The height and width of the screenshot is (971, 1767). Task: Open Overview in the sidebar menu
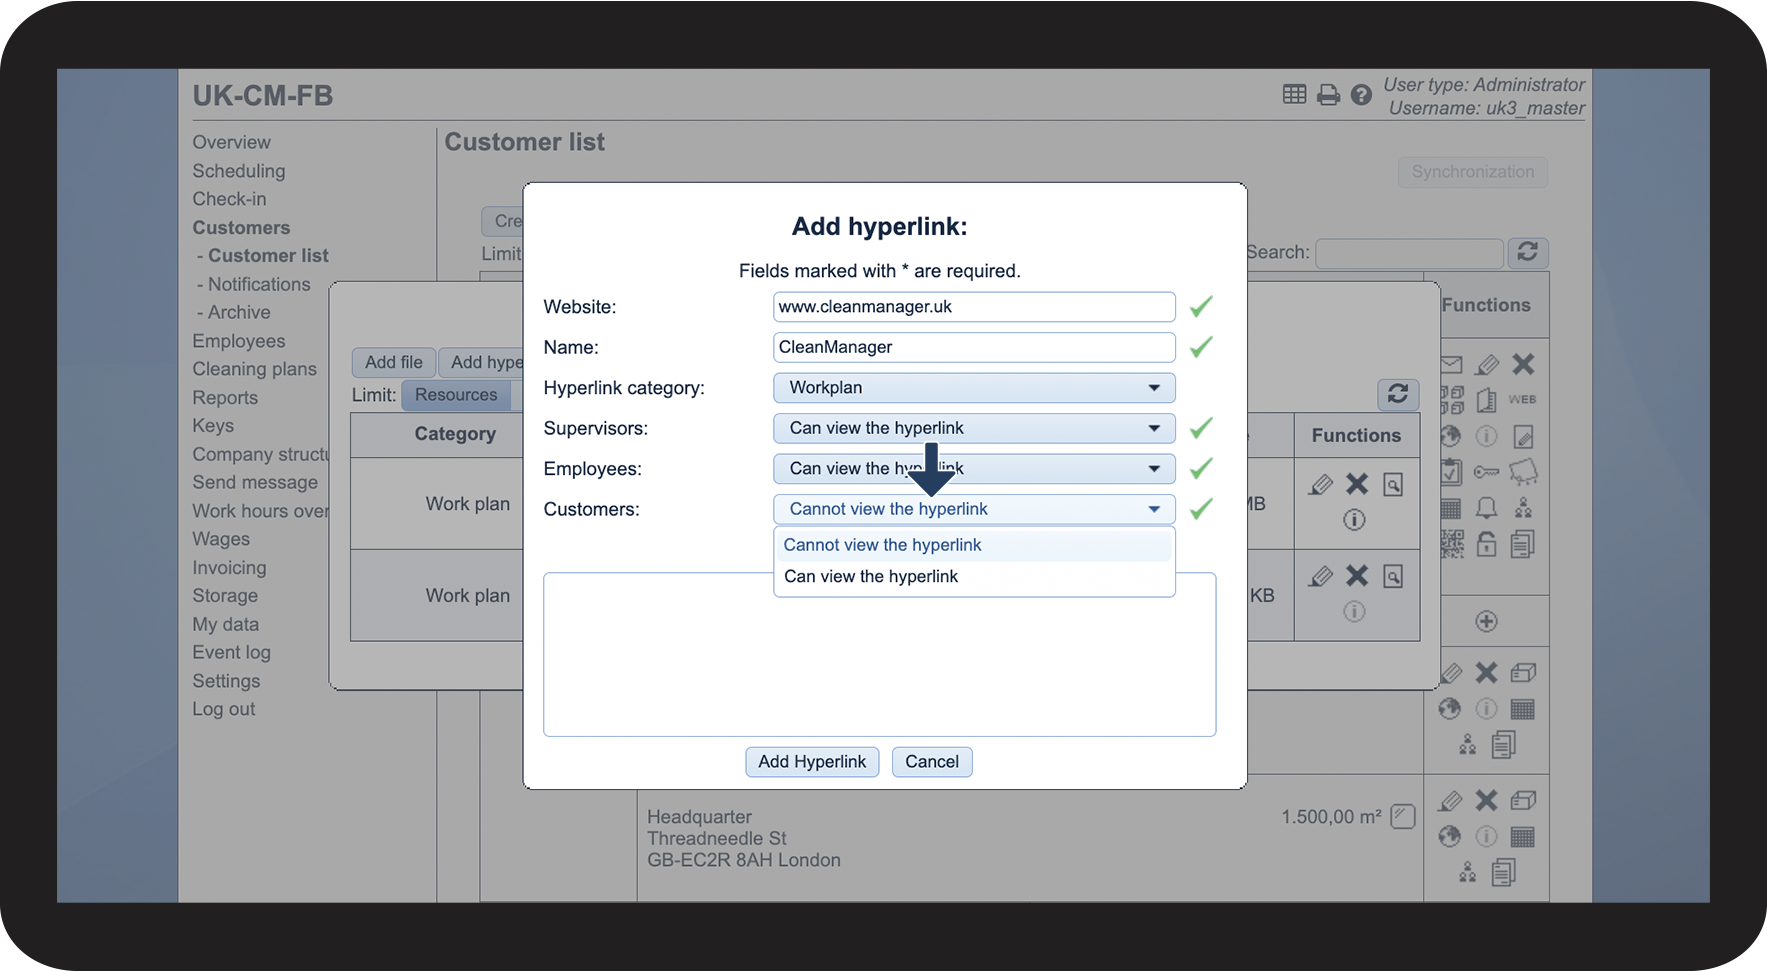pos(231,142)
